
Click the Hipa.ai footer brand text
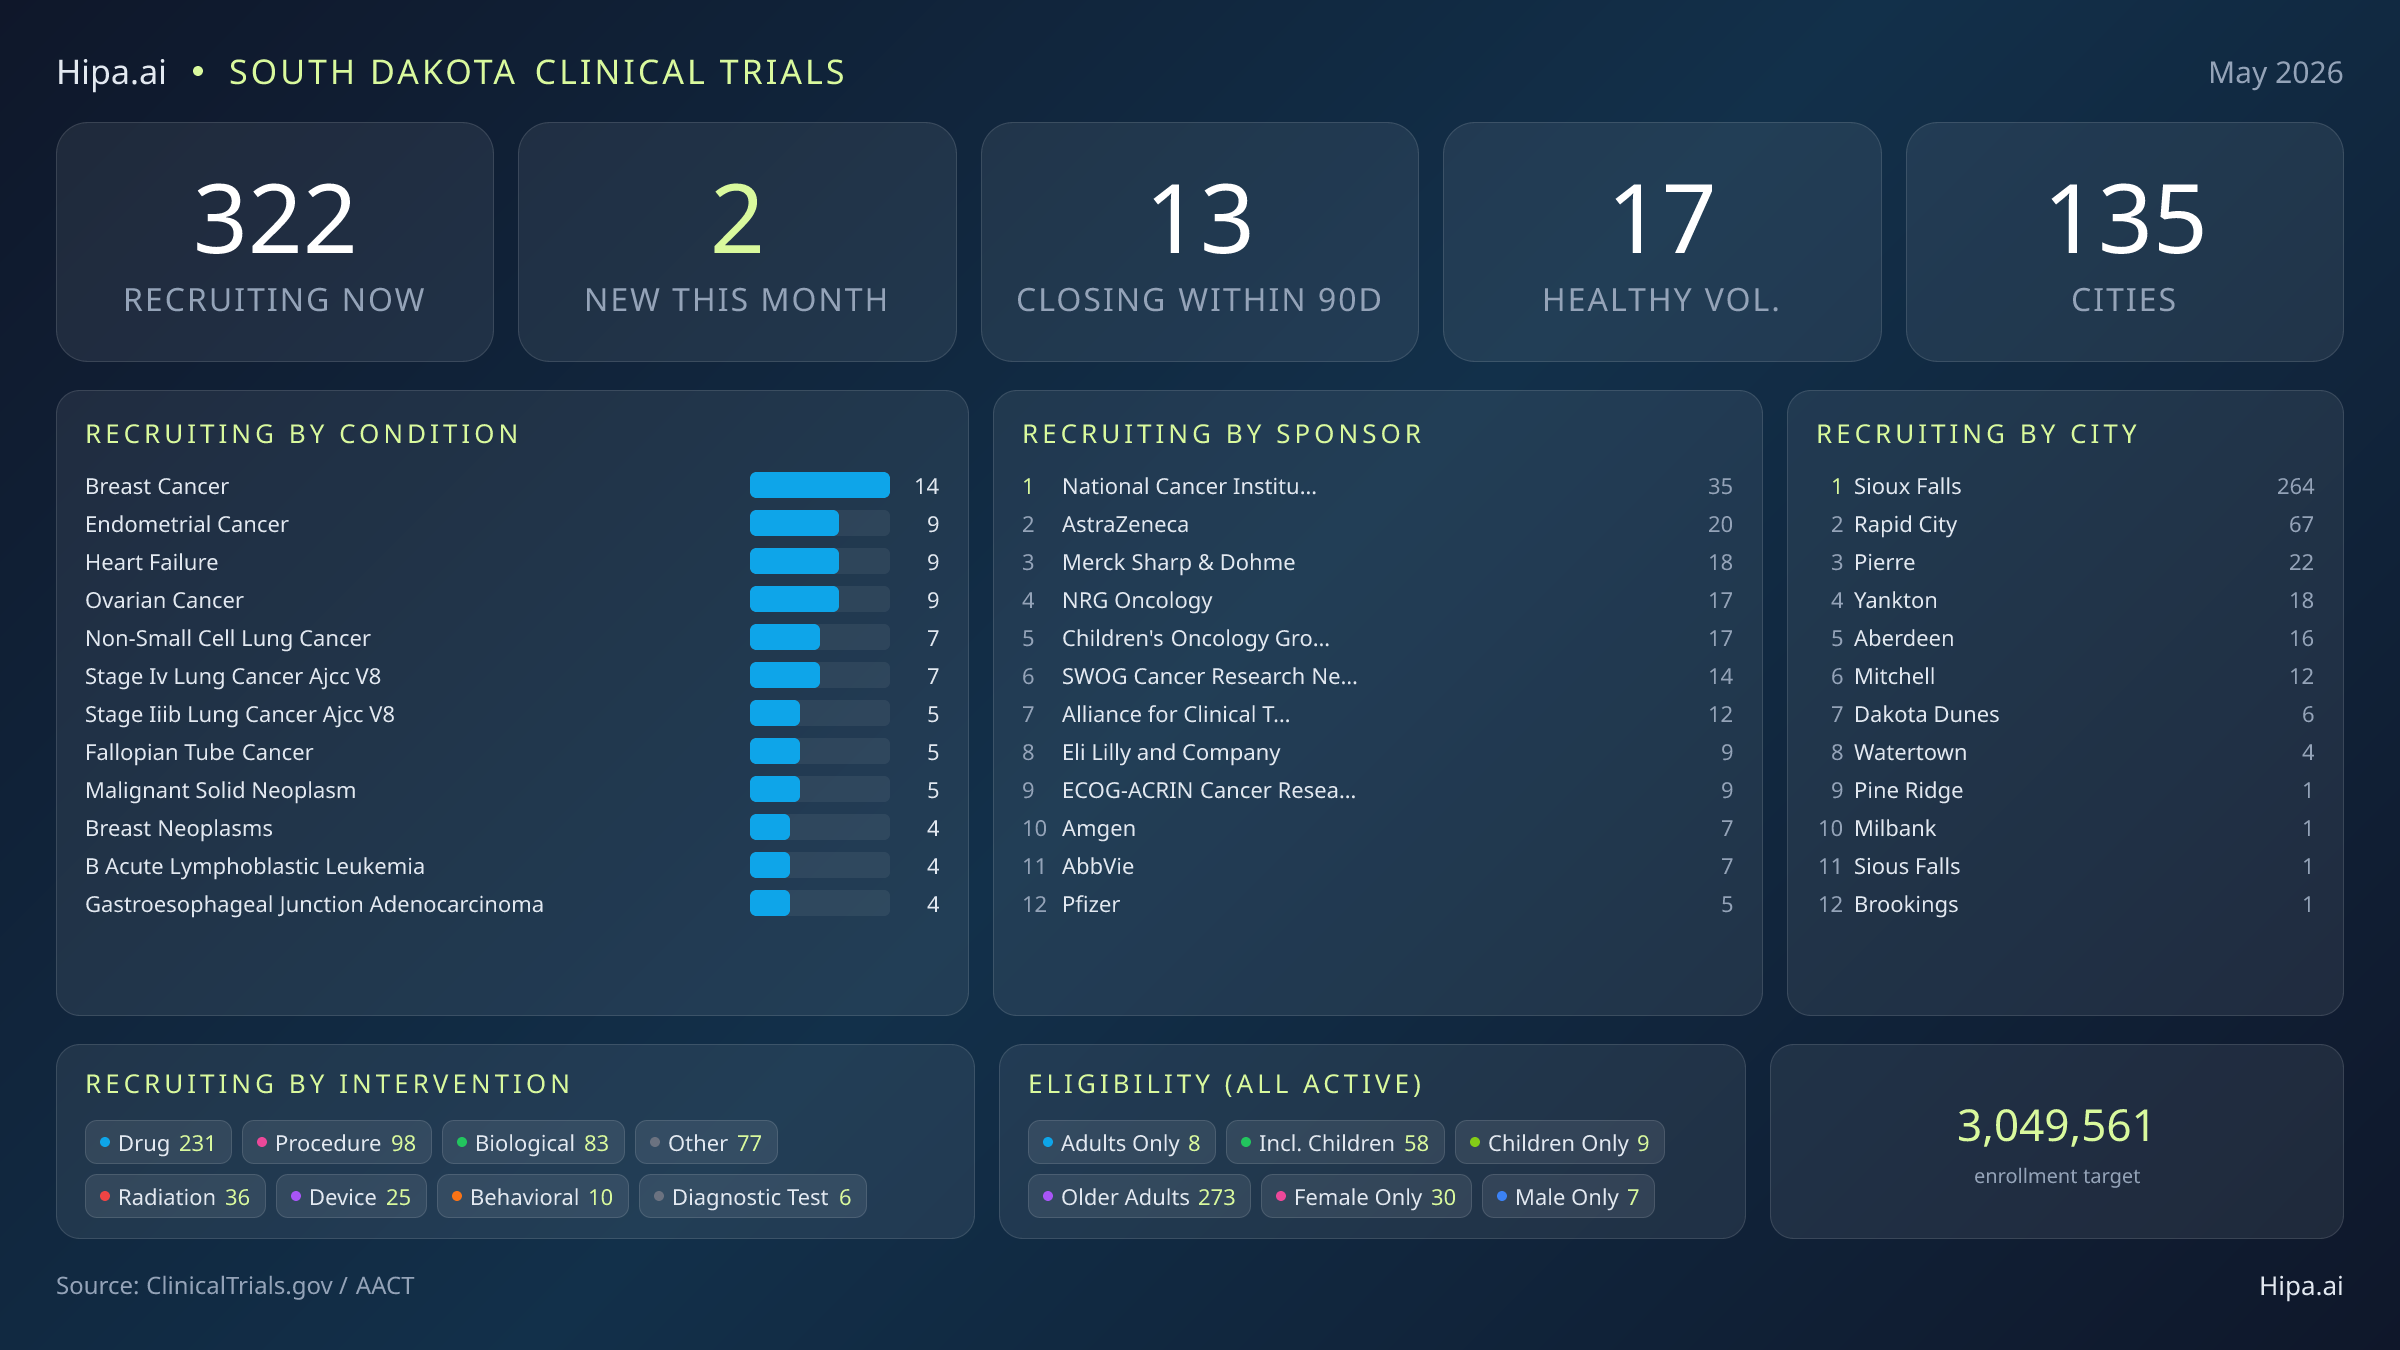click(x=2301, y=1285)
